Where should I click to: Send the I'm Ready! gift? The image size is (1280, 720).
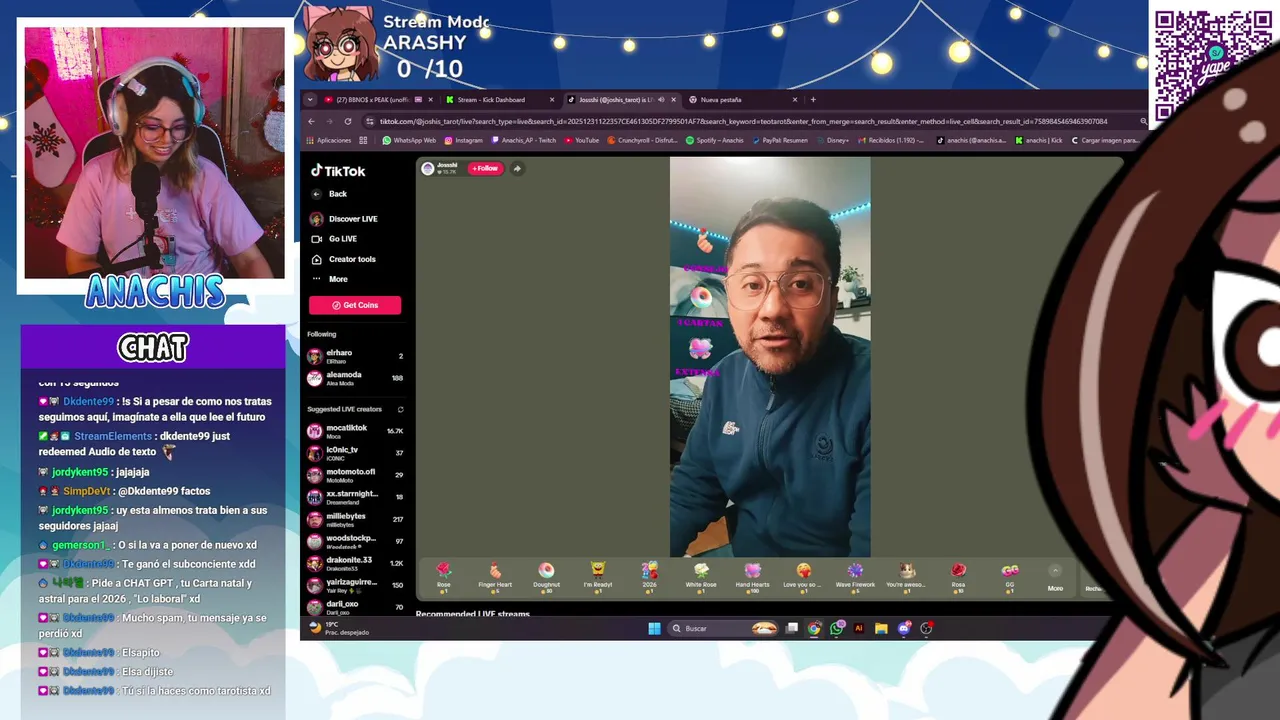[598, 577]
